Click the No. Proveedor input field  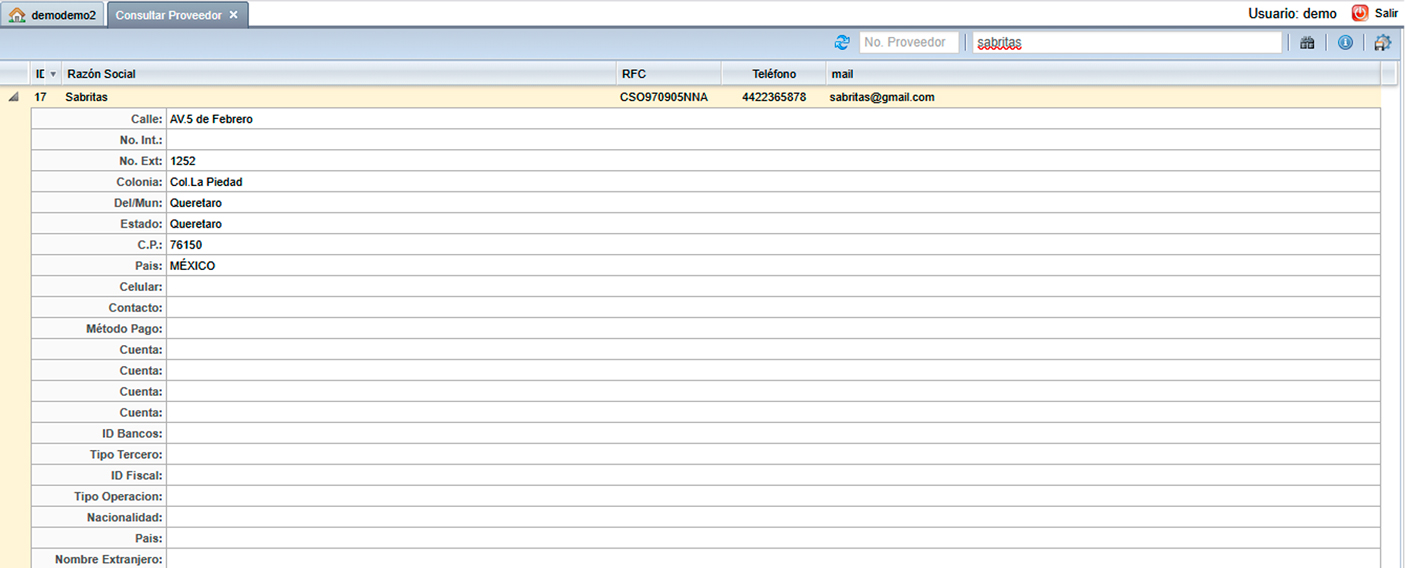[908, 43]
